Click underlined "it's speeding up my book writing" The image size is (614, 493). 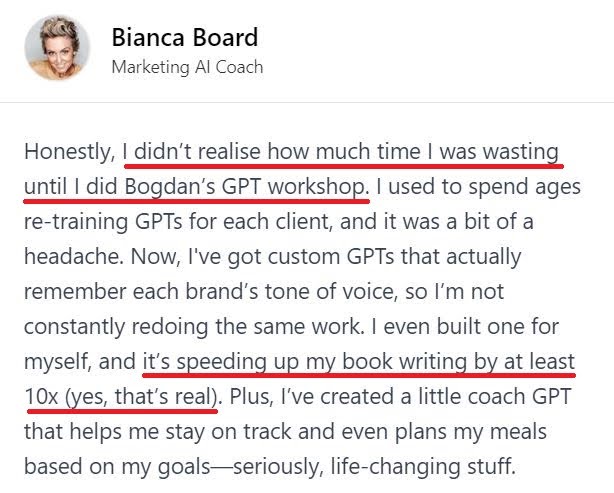361,363
